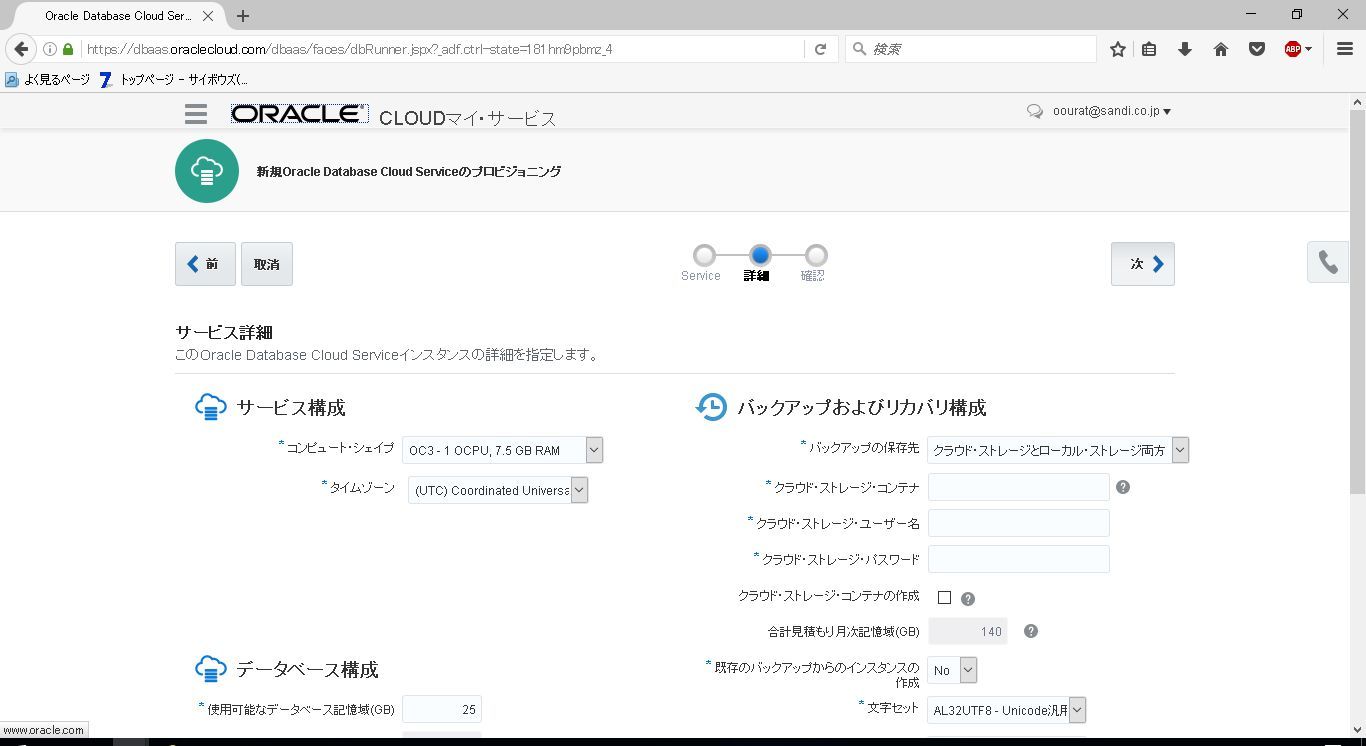Click the URL address bar
This screenshot has height=746, width=1366.
click(x=442, y=49)
